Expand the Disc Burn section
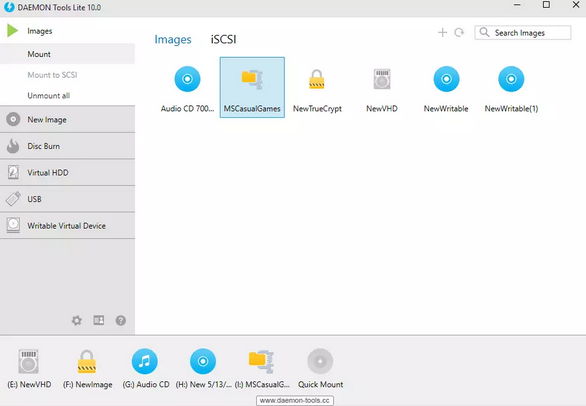Viewport: 586px width, 406px height. (67, 146)
